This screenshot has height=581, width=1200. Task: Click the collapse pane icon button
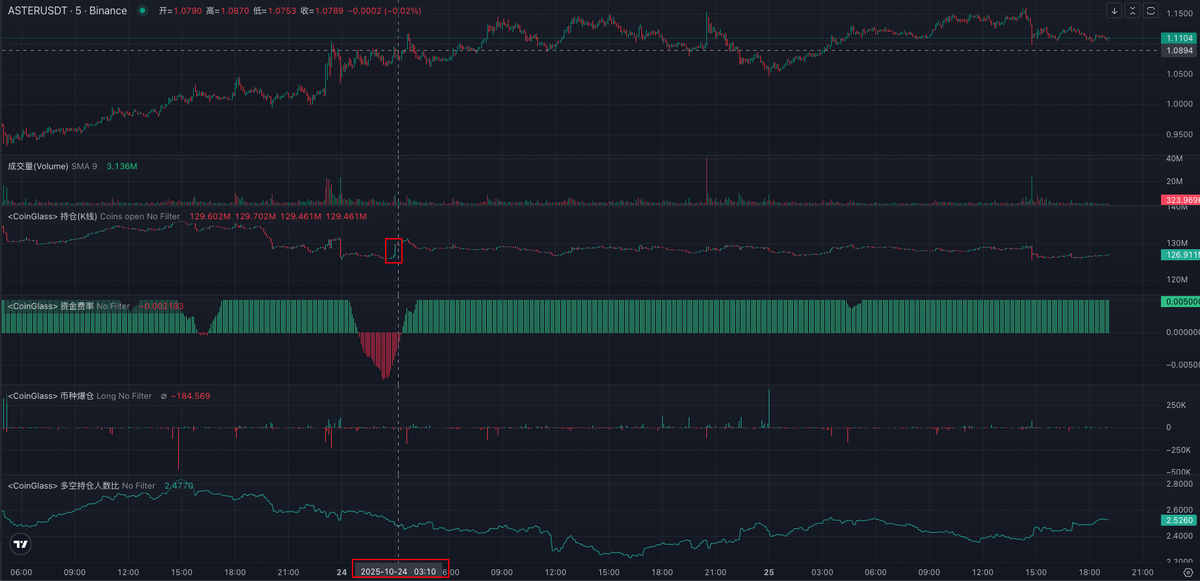click(x=1132, y=10)
